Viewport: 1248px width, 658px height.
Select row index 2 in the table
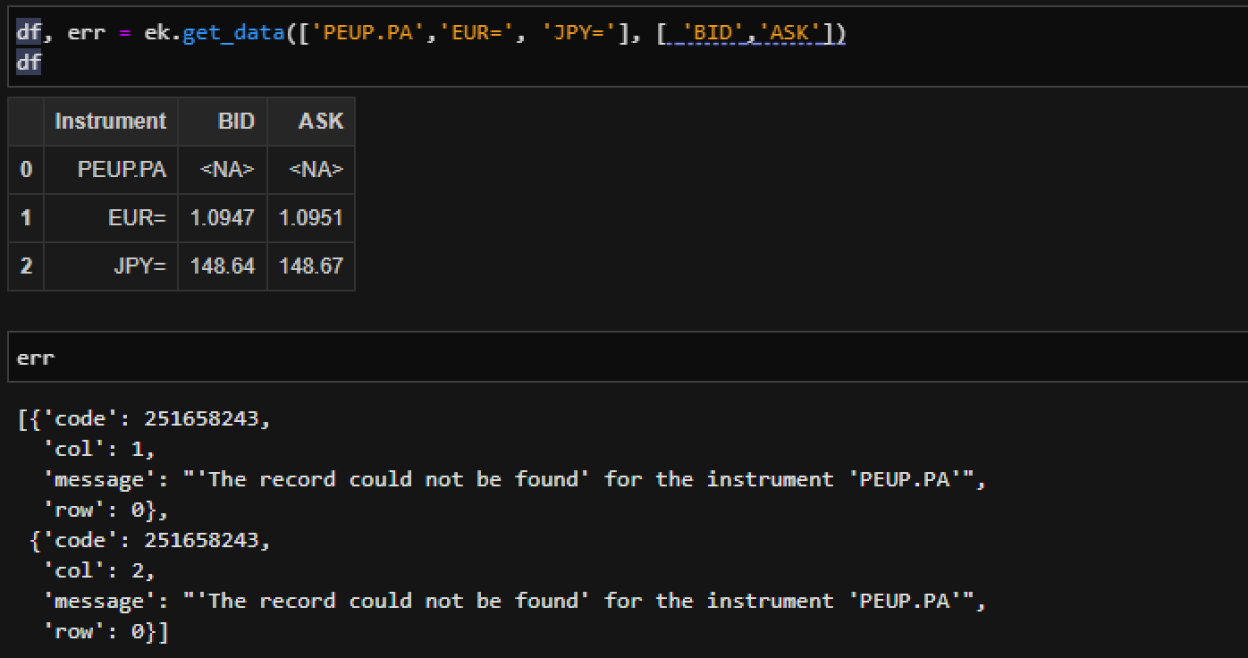26,266
